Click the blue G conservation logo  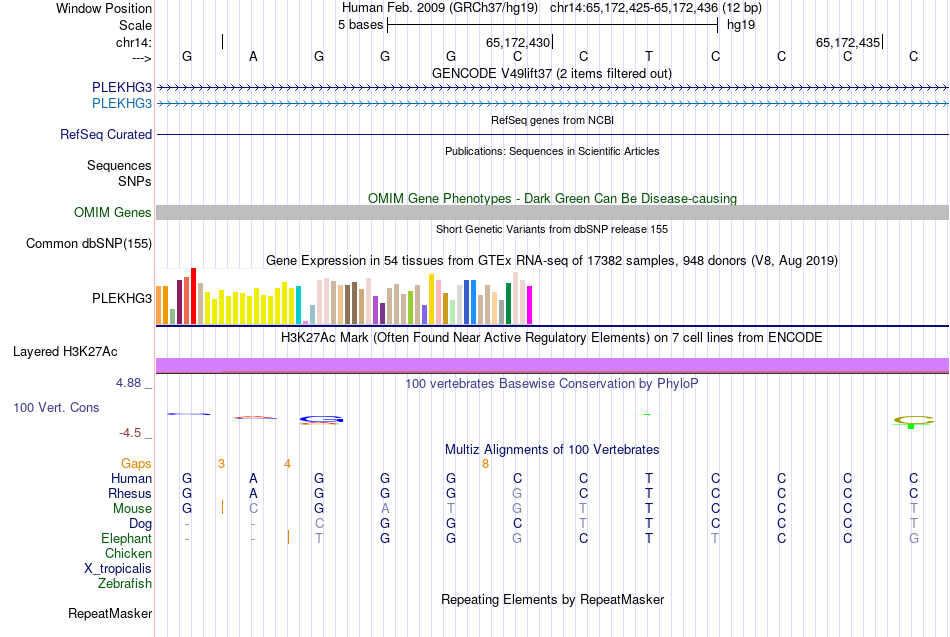tap(321, 419)
